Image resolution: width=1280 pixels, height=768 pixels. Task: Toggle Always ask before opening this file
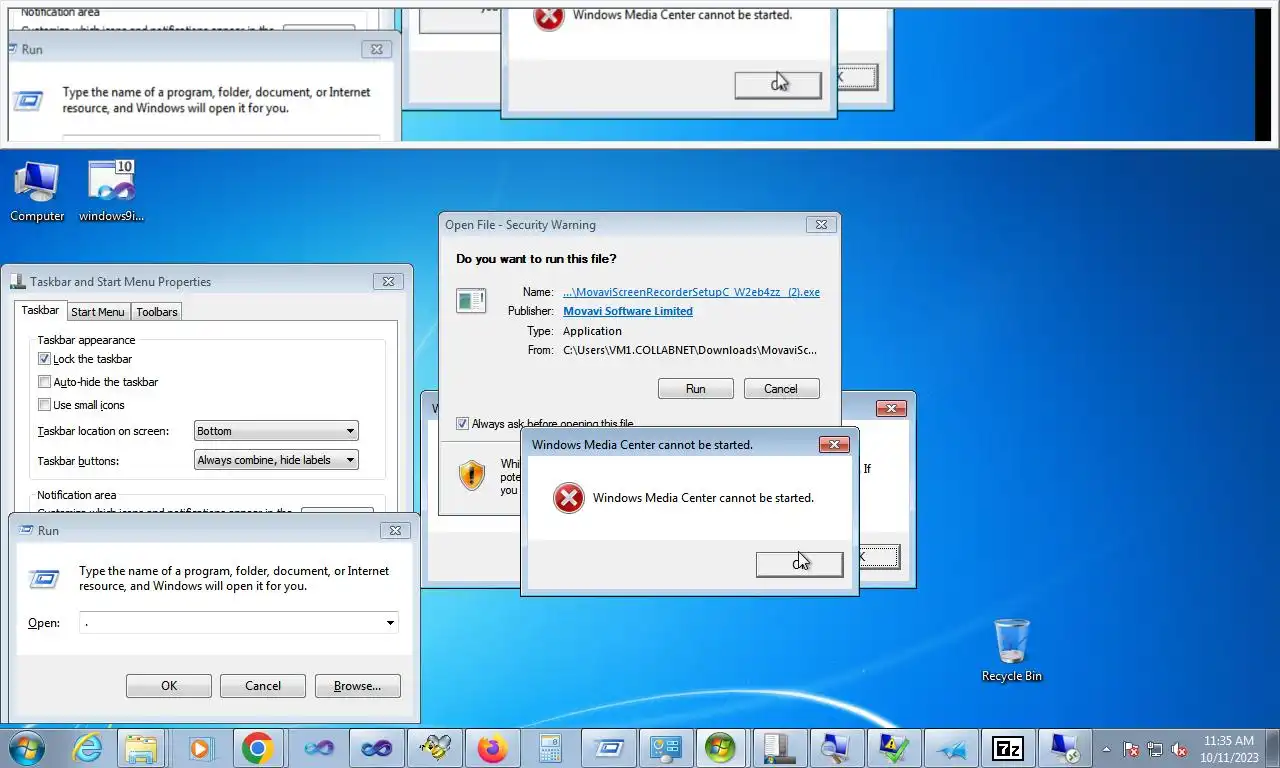point(462,424)
